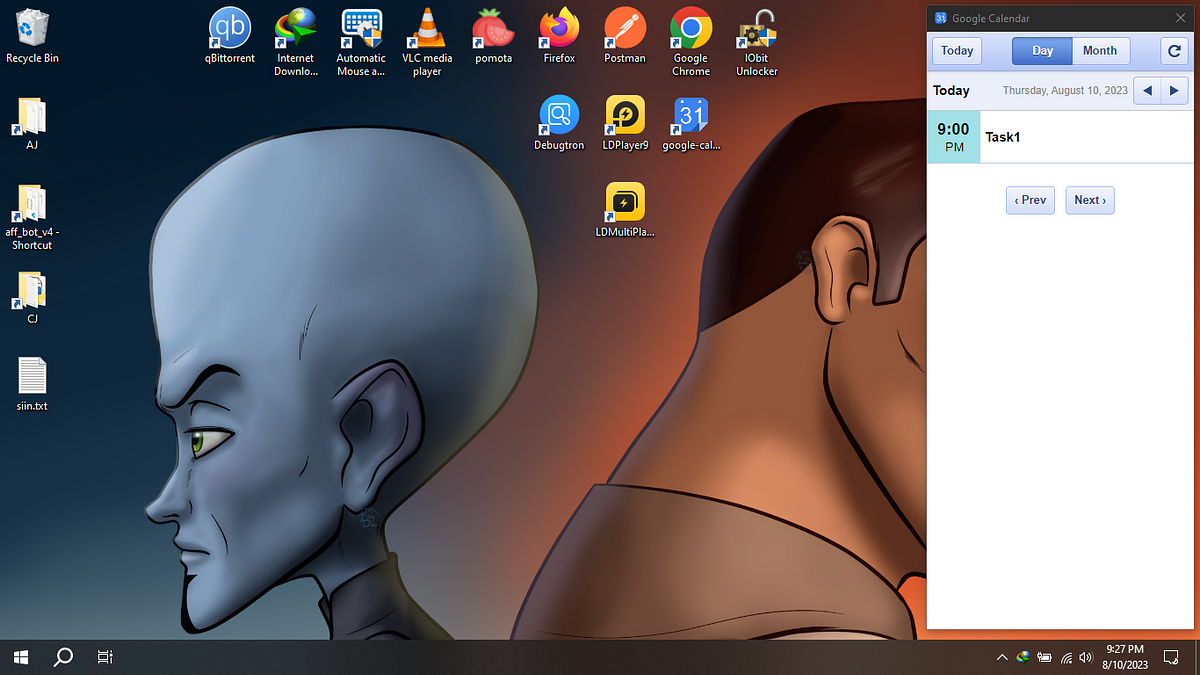Close the Google Calendar widget window
The image size is (1200, 675).
click(x=1180, y=18)
